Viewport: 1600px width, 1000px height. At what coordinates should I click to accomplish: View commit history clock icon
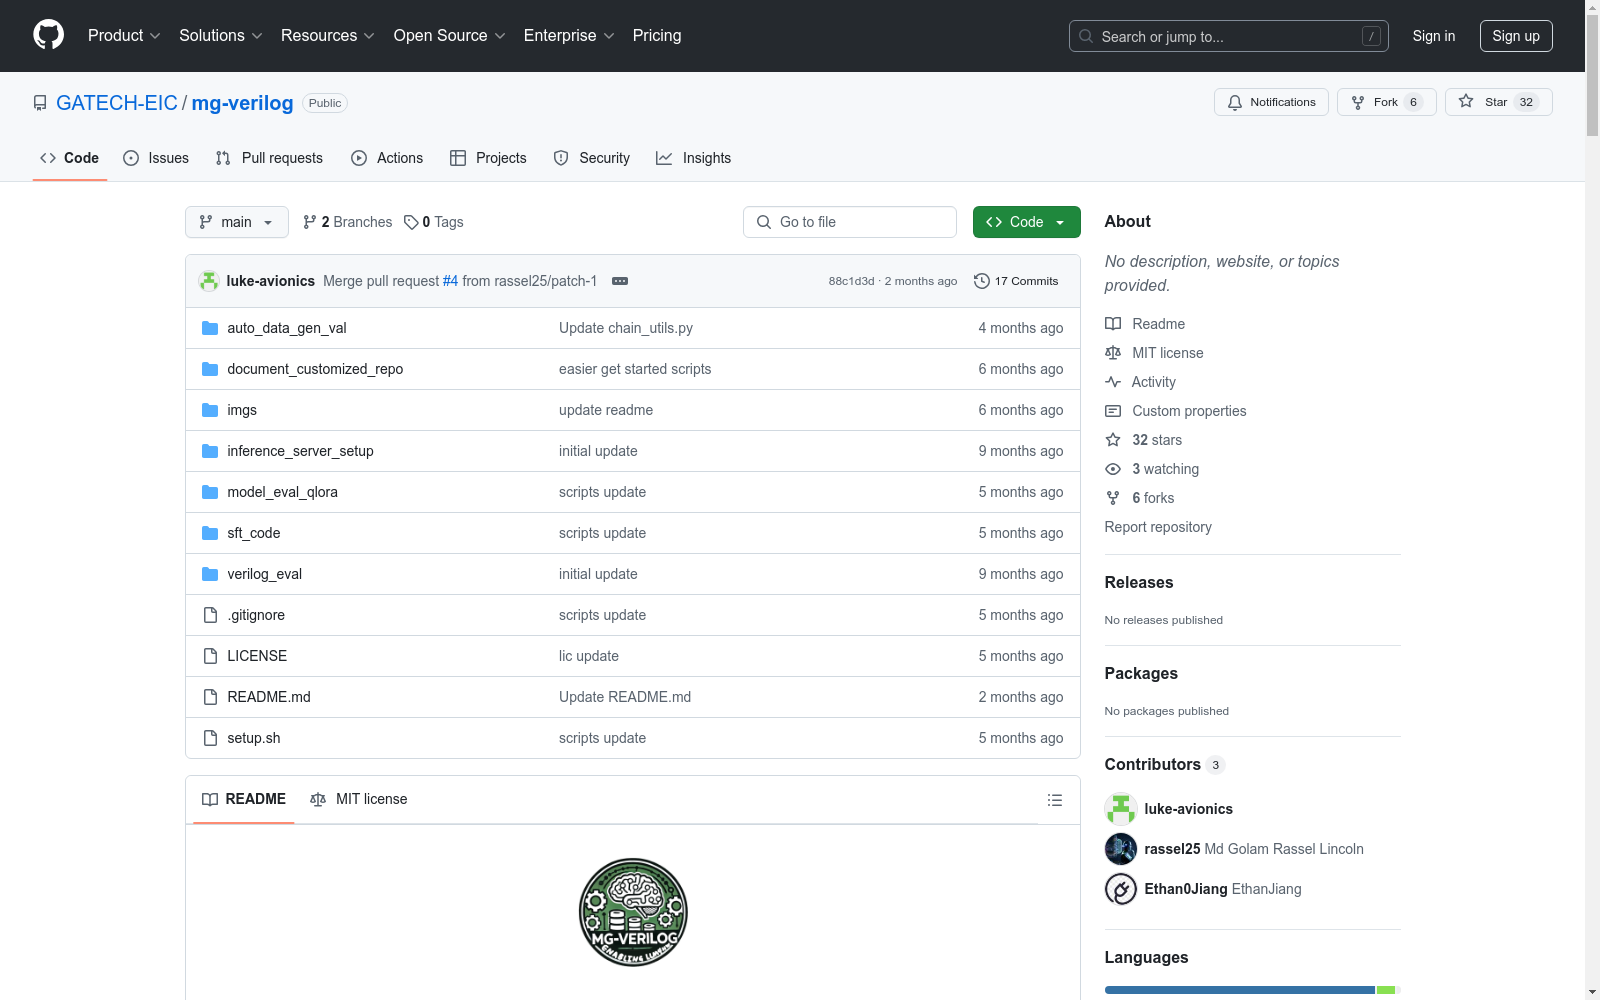click(982, 281)
